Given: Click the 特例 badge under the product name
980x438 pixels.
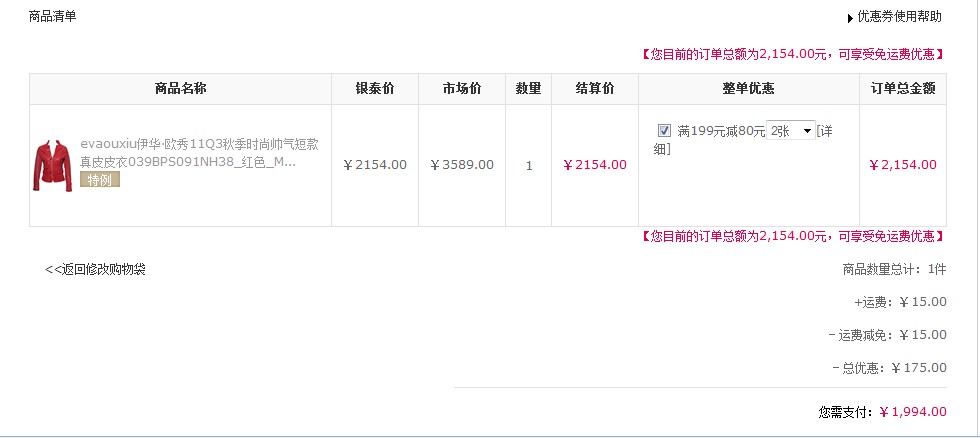Looking at the screenshot, I should (x=99, y=180).
